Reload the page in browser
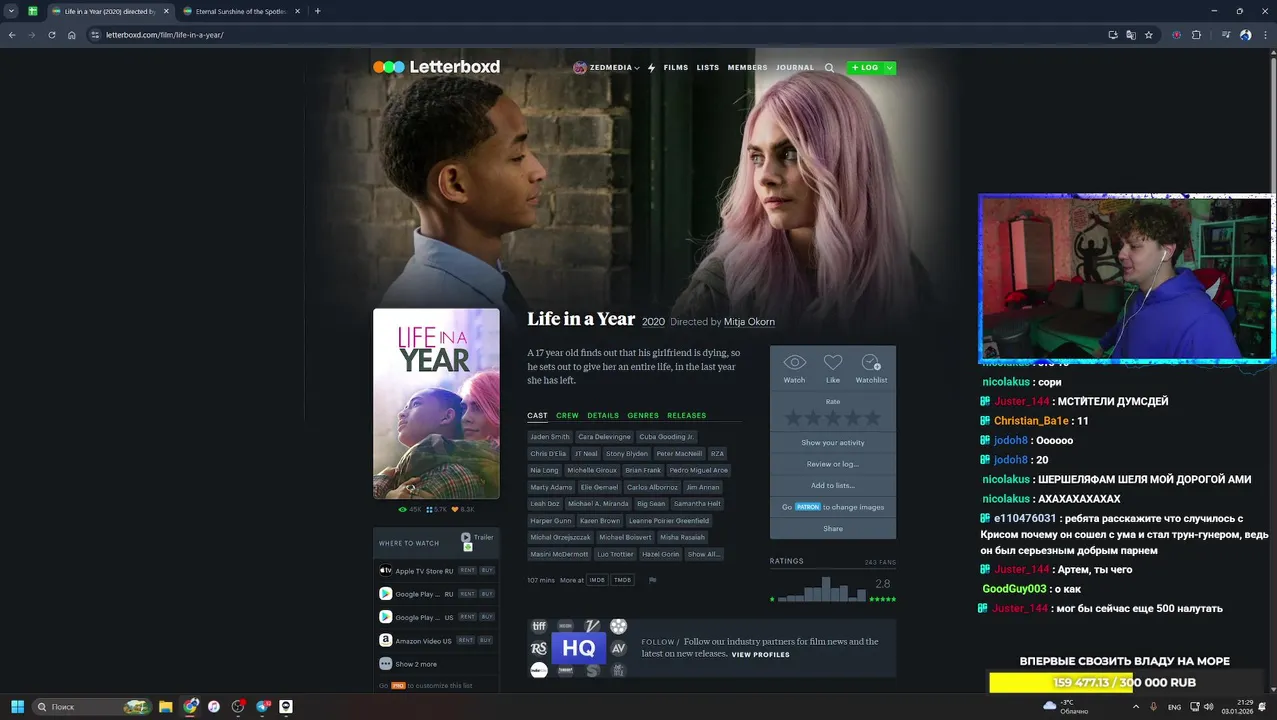The width and height of the screenshot is (1277, 720). (52, 35)
